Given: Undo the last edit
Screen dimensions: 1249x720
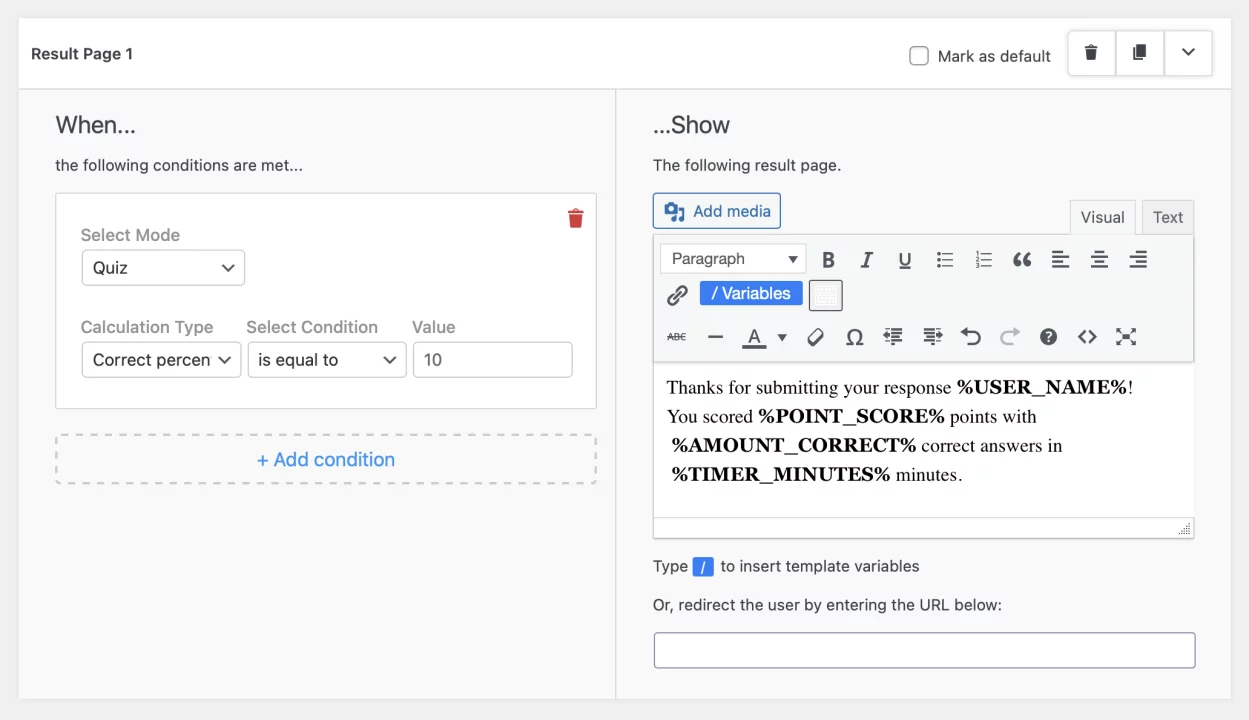Looking at the screenshot, I should click(x=970, y=337).
